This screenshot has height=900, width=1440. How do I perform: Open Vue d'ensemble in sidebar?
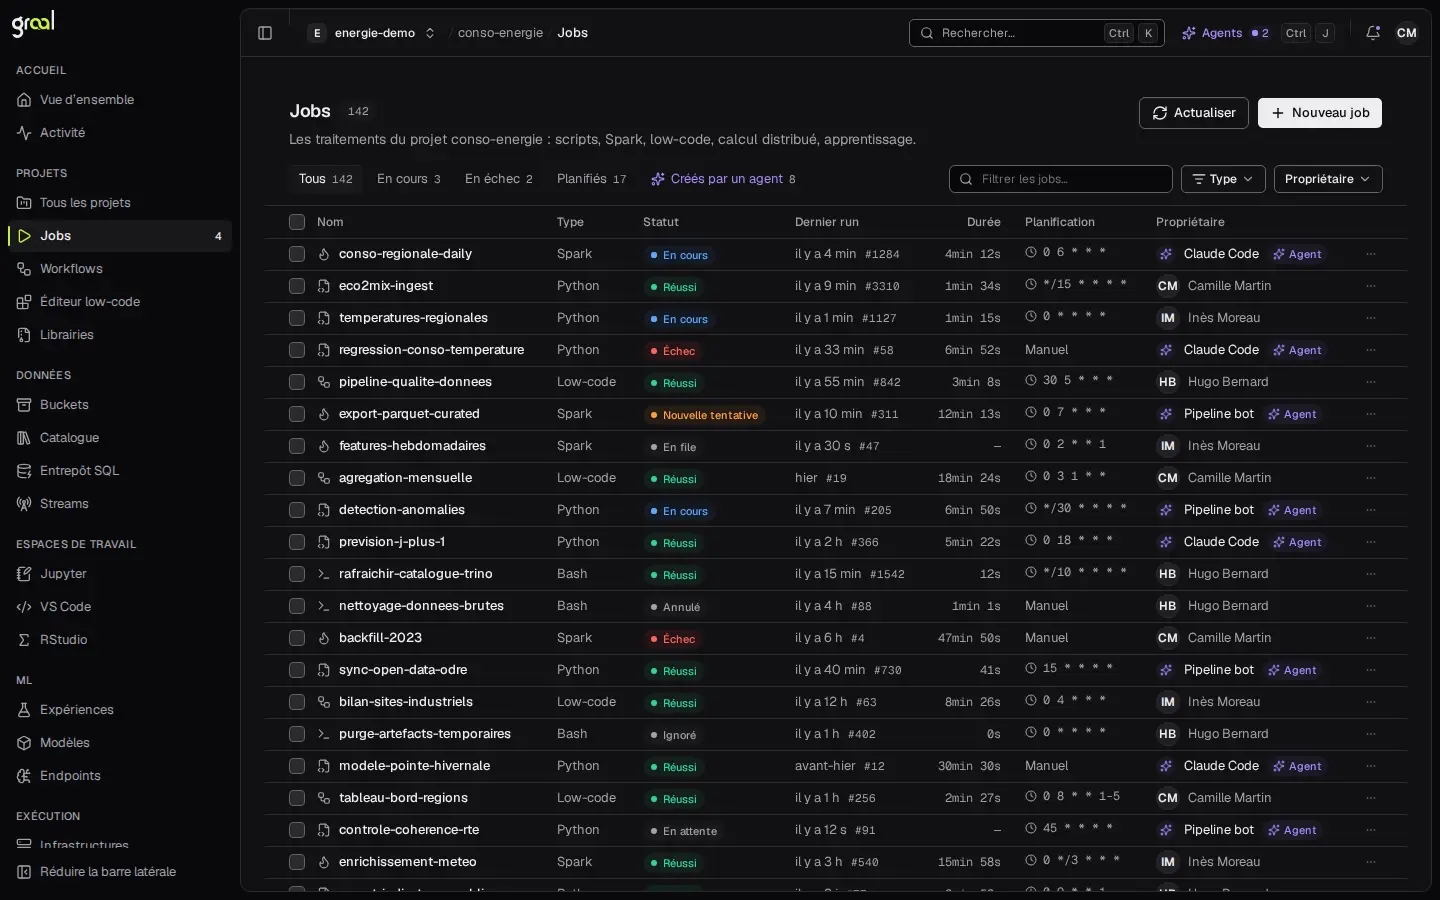120,100
